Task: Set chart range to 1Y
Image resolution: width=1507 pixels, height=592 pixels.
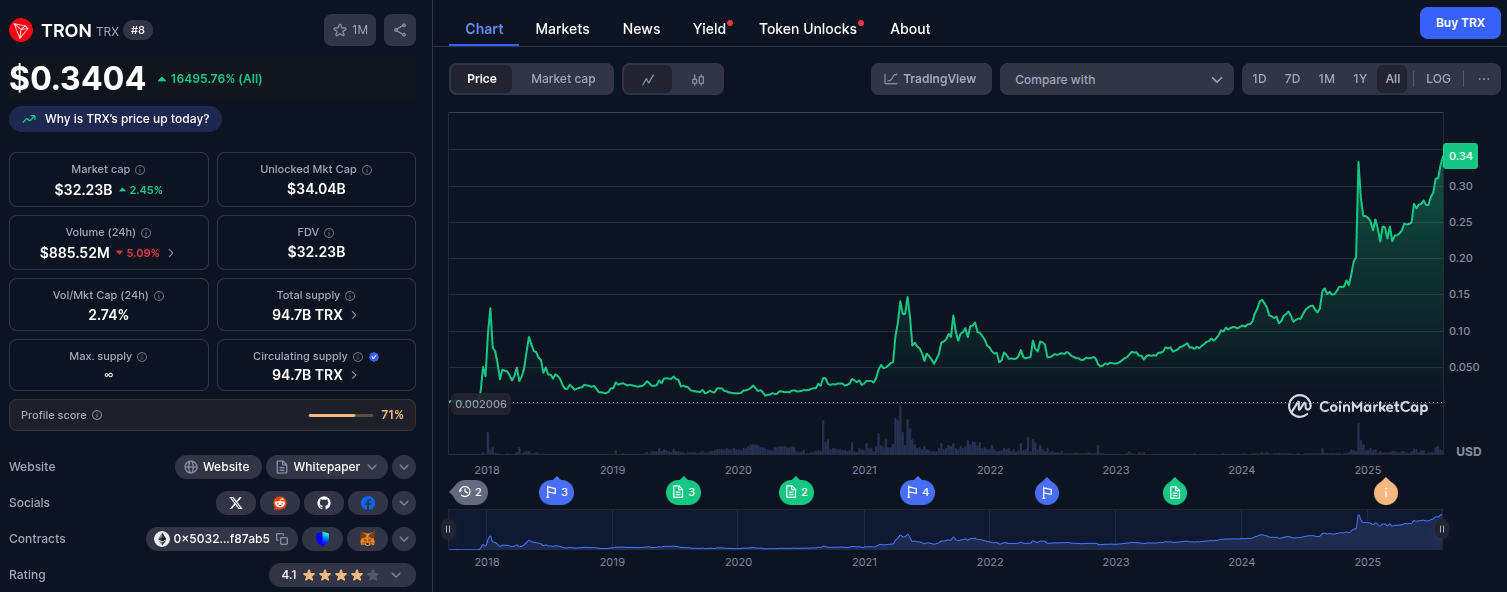Action: [1360, 79]
